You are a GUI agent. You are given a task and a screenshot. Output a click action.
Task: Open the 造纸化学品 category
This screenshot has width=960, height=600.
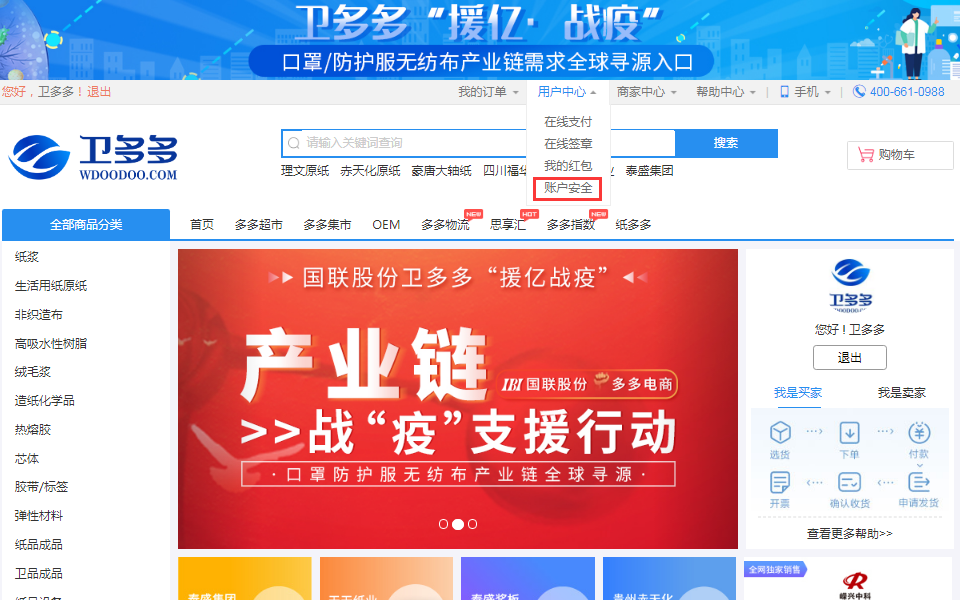(45, 400)
